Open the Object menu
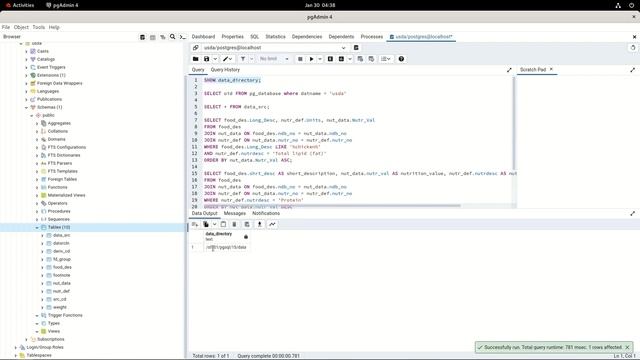640x360 pixels. coord(21,27)
